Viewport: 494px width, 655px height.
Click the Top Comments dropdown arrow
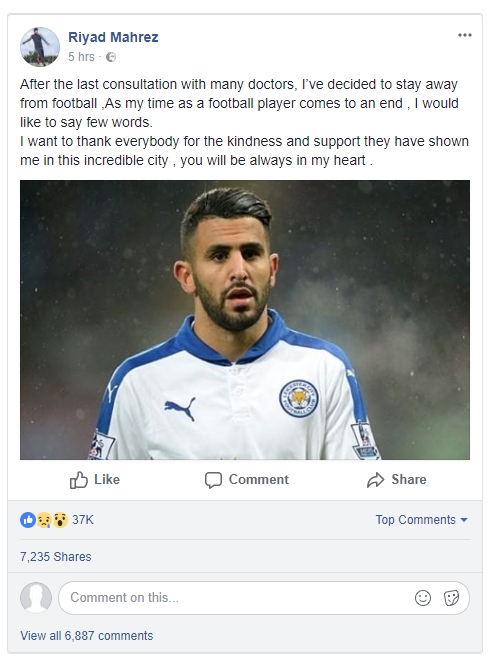point(464,520)
